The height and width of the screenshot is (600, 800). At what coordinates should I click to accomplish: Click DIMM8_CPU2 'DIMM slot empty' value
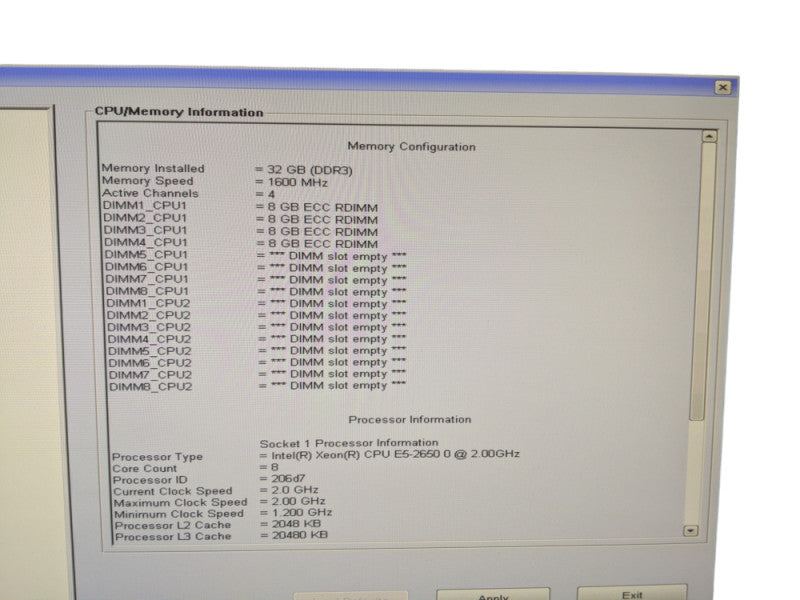[338, 386]
